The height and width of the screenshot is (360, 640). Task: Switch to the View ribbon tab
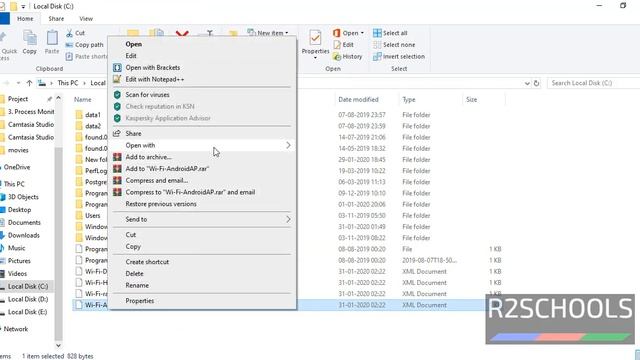coord(86,19)
